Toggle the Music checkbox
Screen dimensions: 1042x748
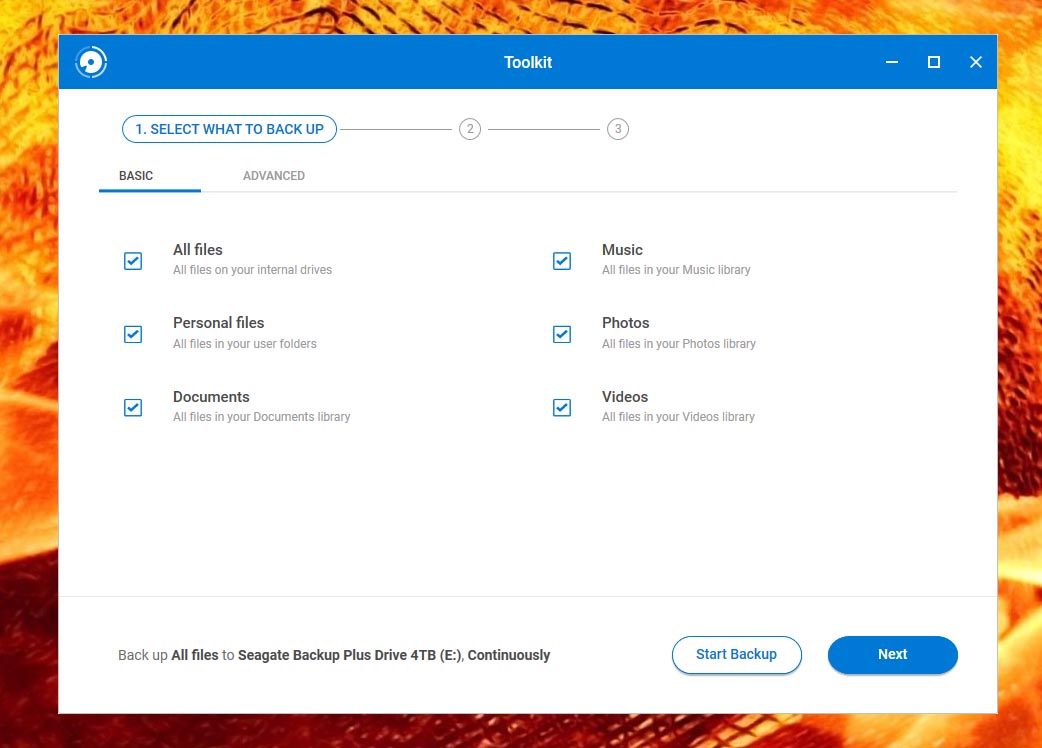click(562, 261)
